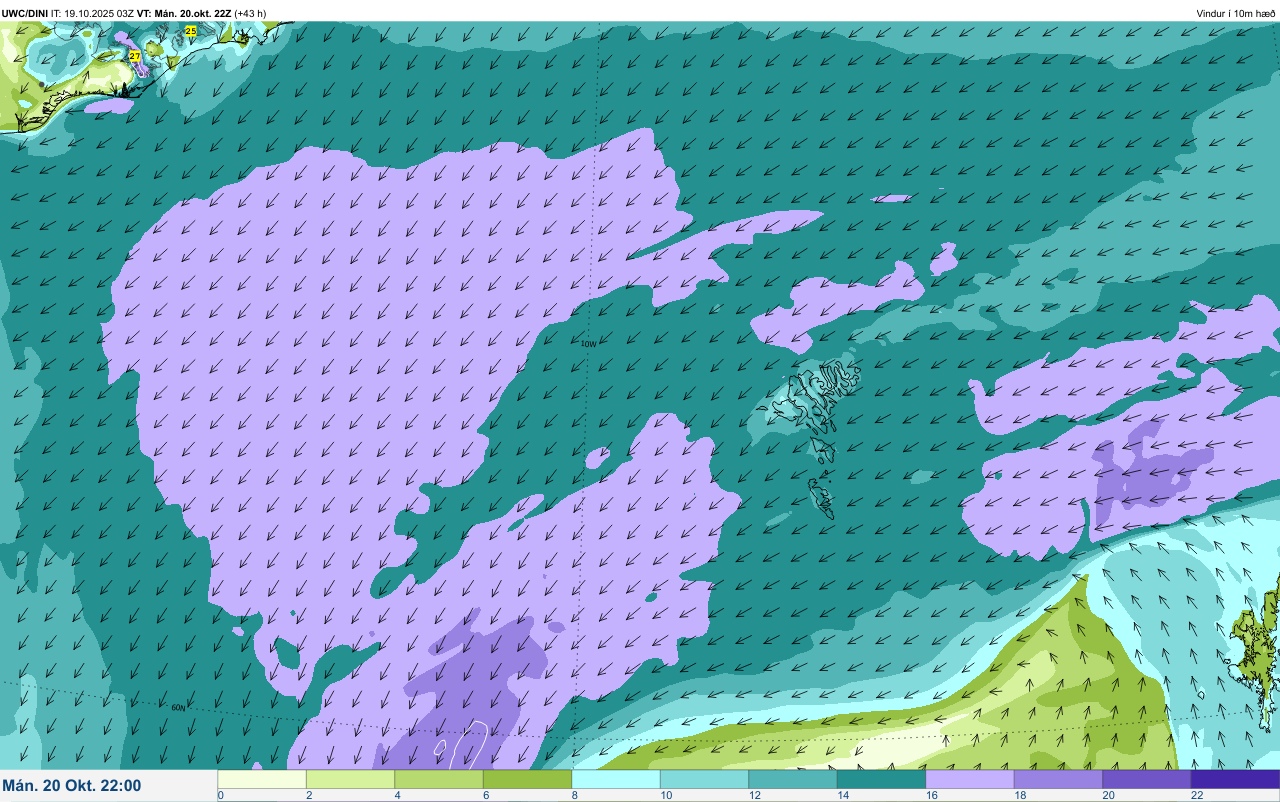
Task: Click the legend scale value 0
Action: [x=220, y=795]
